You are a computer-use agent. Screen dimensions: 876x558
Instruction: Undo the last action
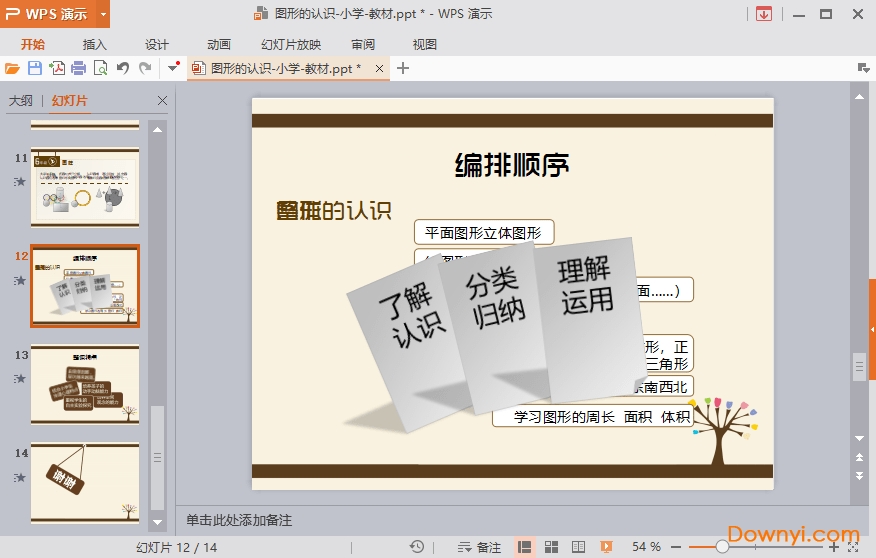coord(122,68)
